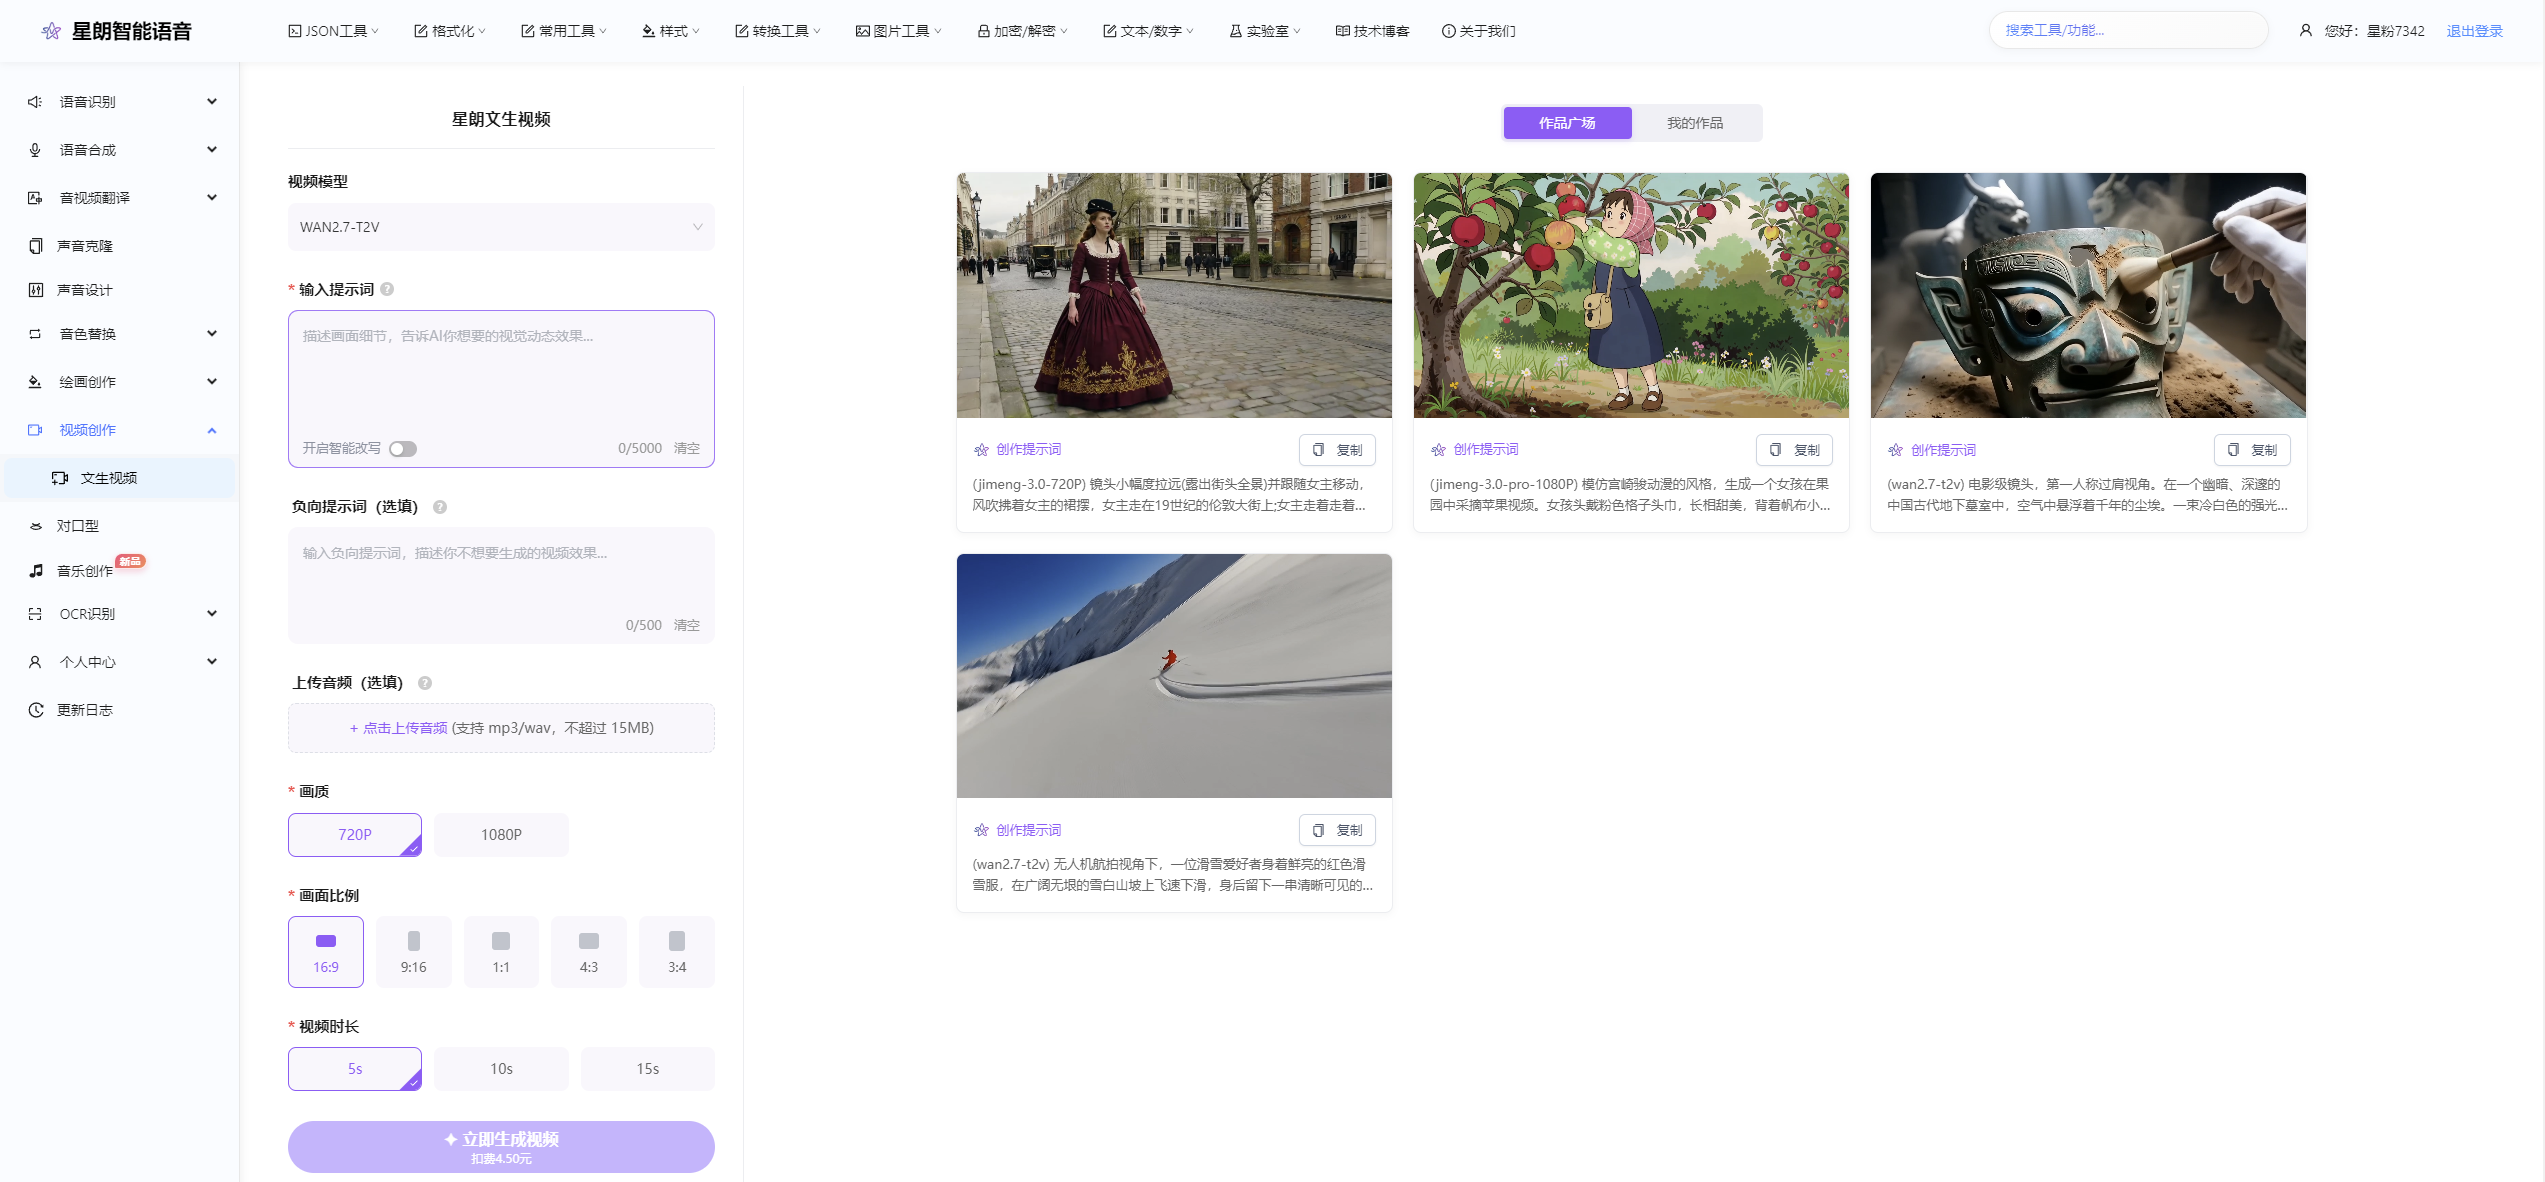This screenshot has height=1182, width=2545.
Task: Click the 更新日志 clock icon
Action: pos(35,710)
